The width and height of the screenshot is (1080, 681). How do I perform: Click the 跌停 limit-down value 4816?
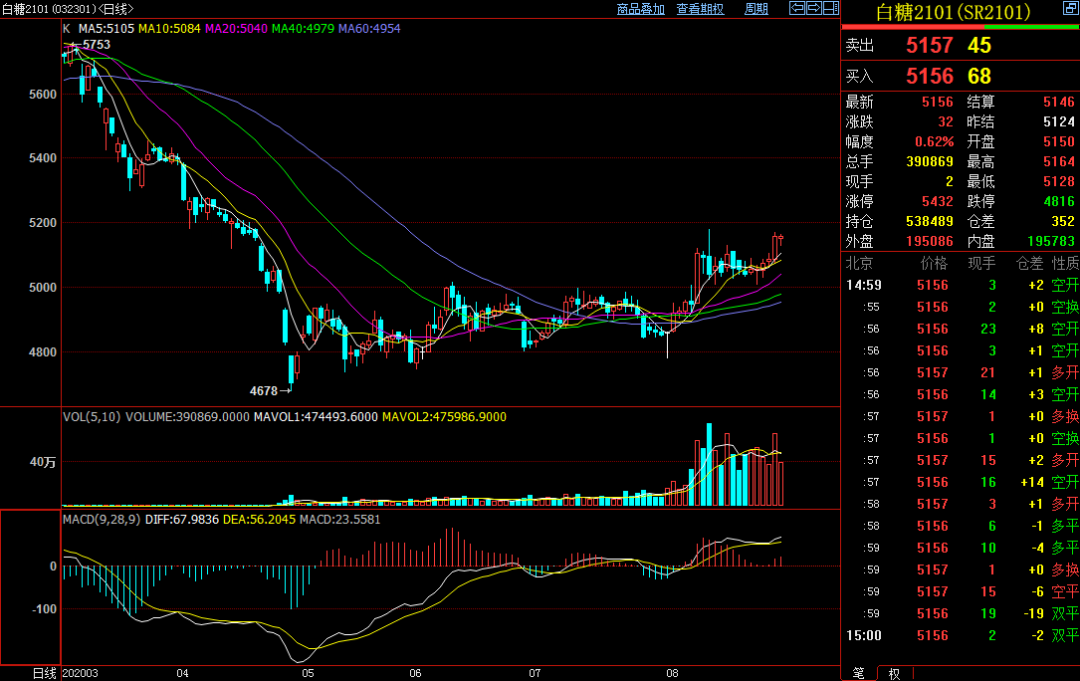tap(1059, 202)
